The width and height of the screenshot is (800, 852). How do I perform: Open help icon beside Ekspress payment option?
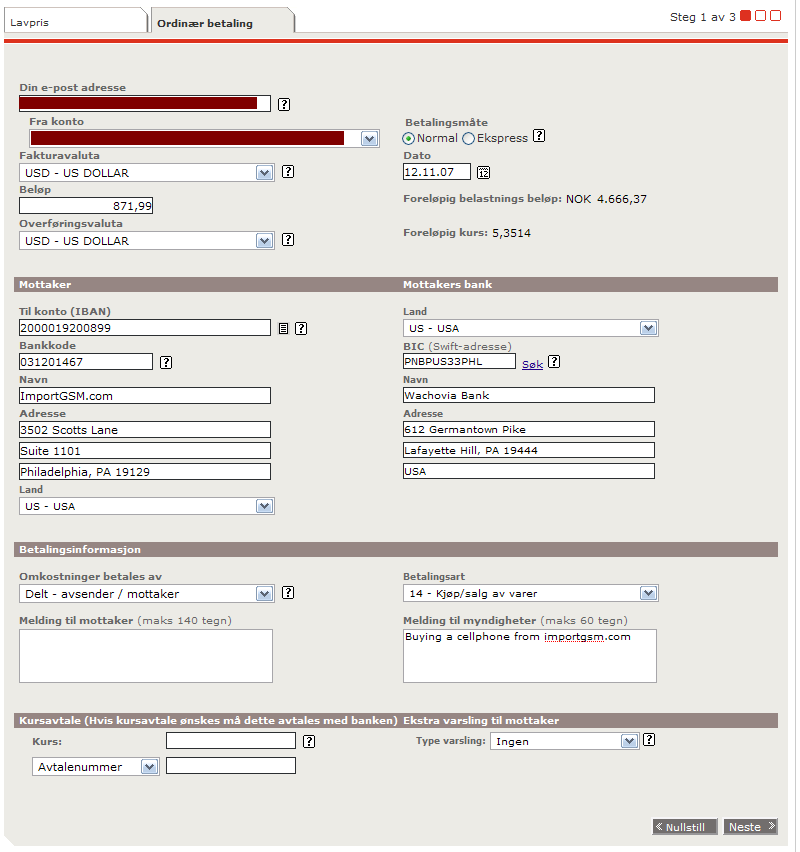point(539,136)
